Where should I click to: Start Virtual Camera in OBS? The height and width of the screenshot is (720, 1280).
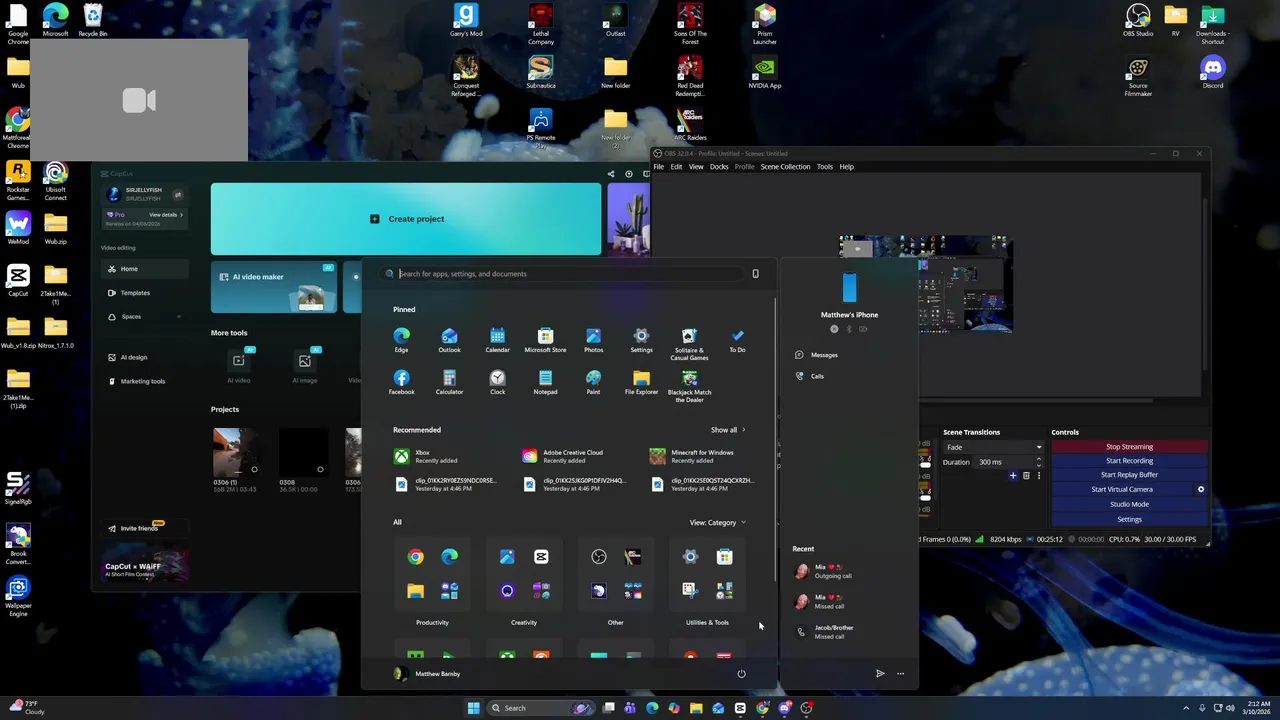point(1122,489)
